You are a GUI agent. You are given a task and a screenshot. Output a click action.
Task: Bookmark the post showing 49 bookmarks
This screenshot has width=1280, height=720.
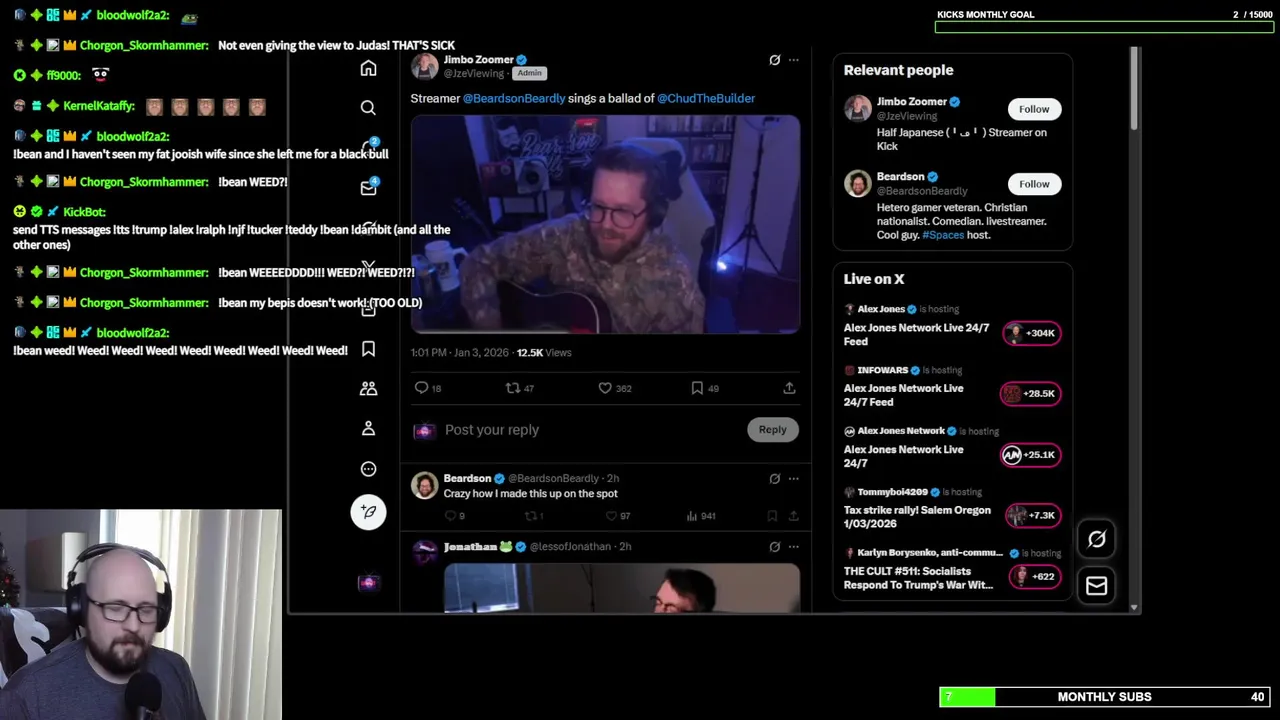click(x=697, y=388)
